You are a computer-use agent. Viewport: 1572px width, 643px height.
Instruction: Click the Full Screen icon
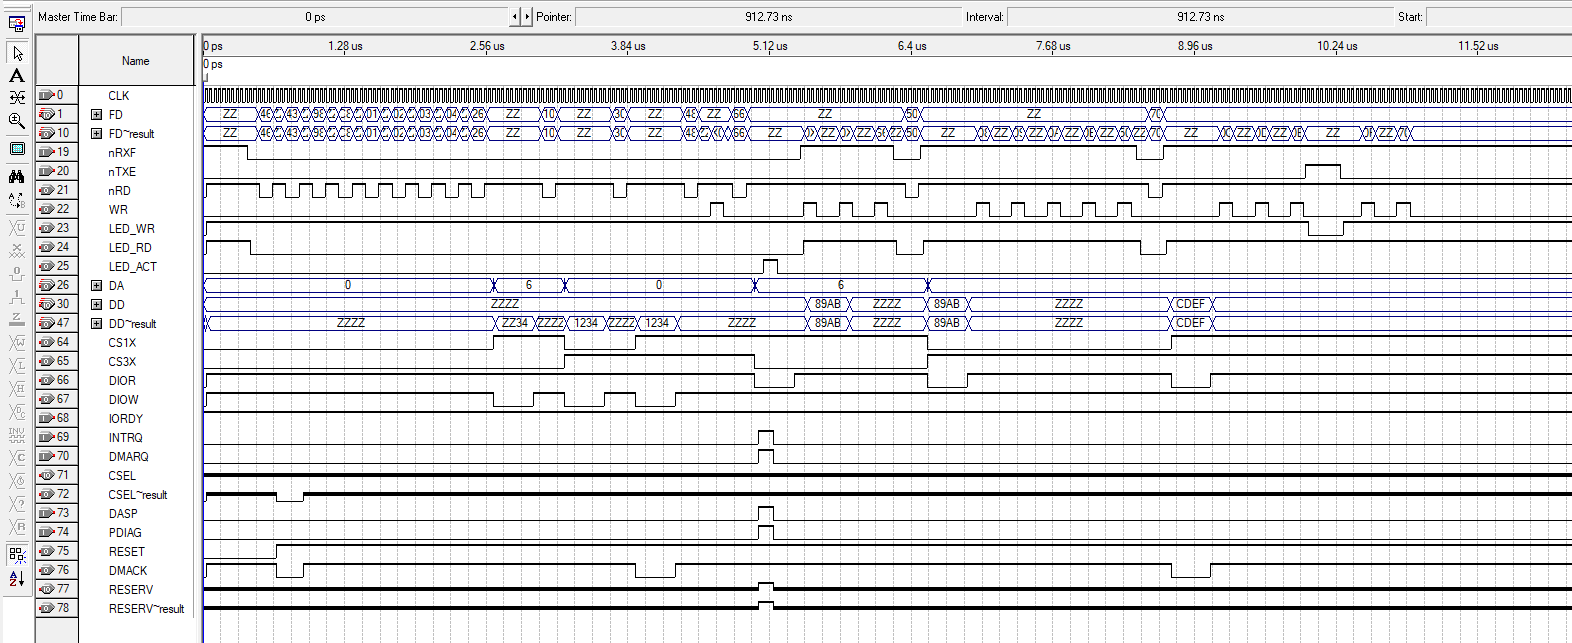point(17,149)
